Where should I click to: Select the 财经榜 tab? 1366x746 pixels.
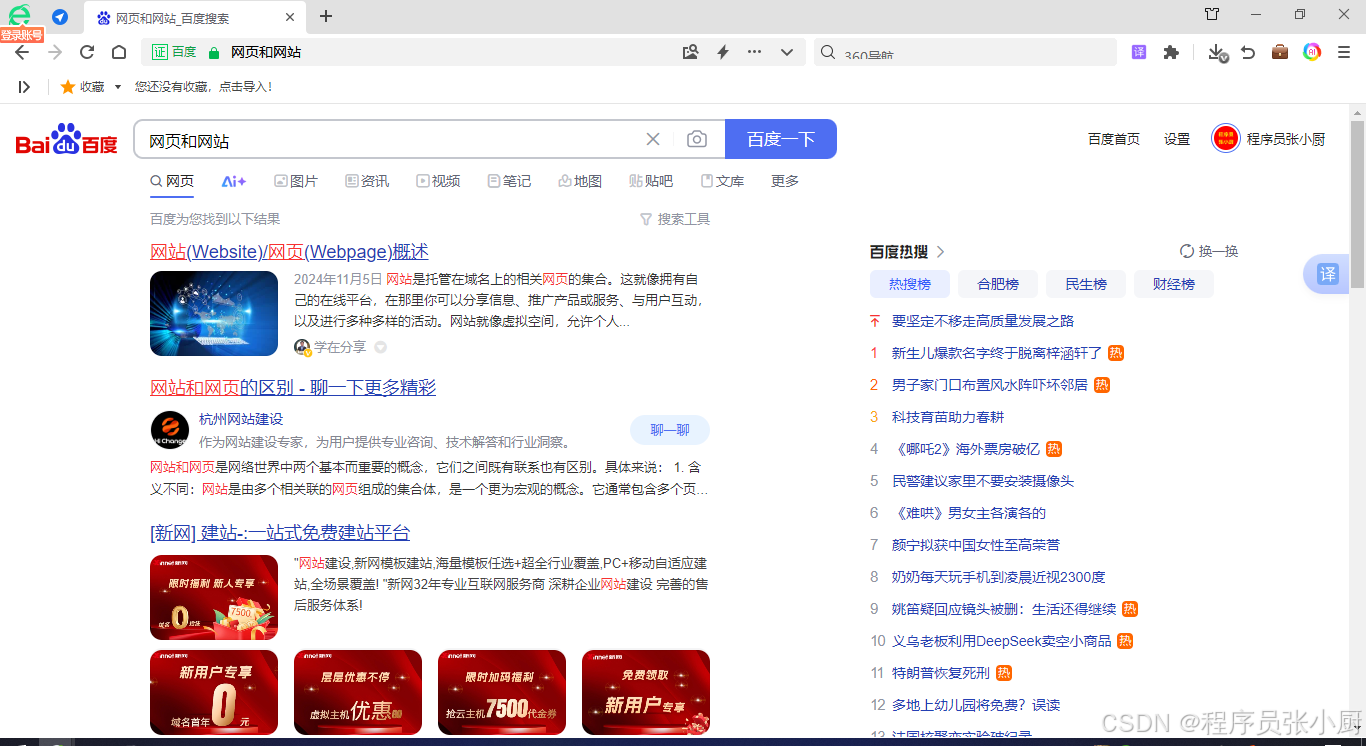point(1174,284)
